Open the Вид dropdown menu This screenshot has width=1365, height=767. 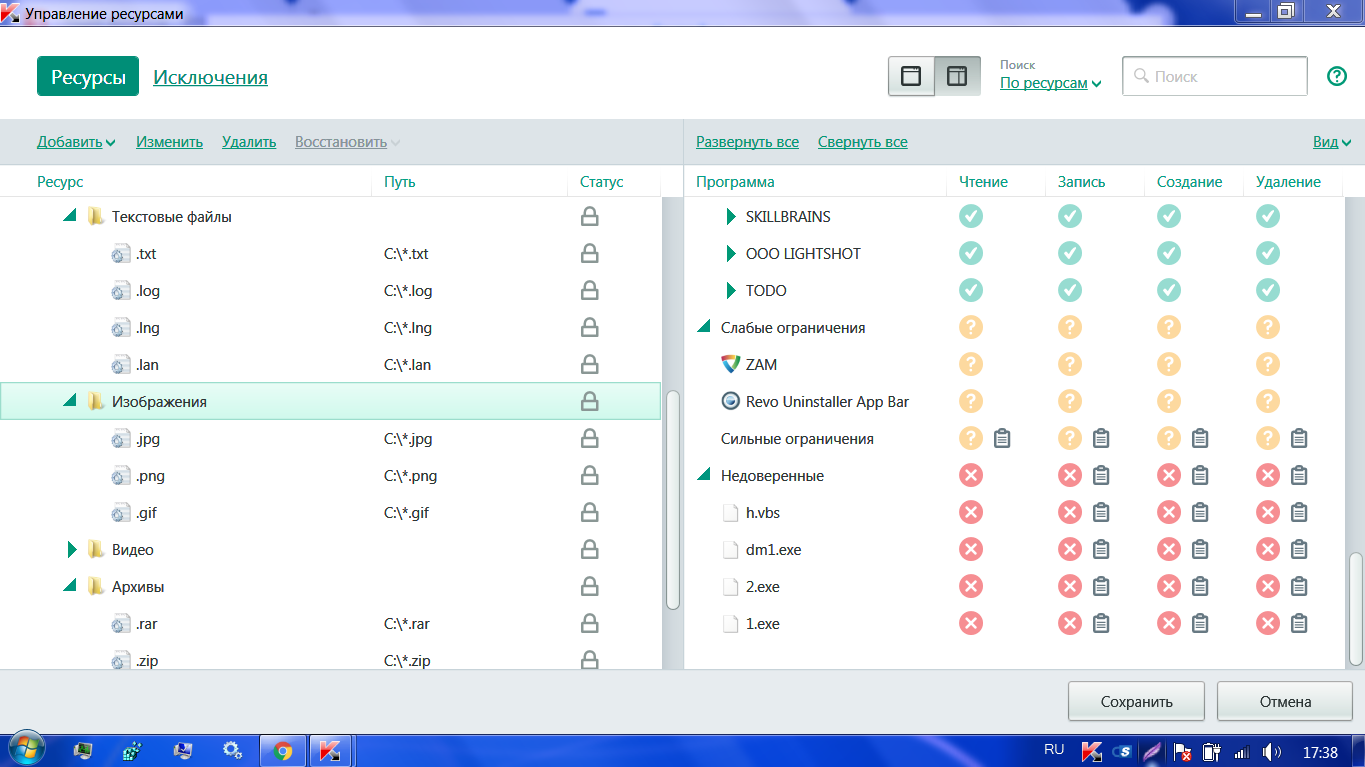pos(1332,142)
